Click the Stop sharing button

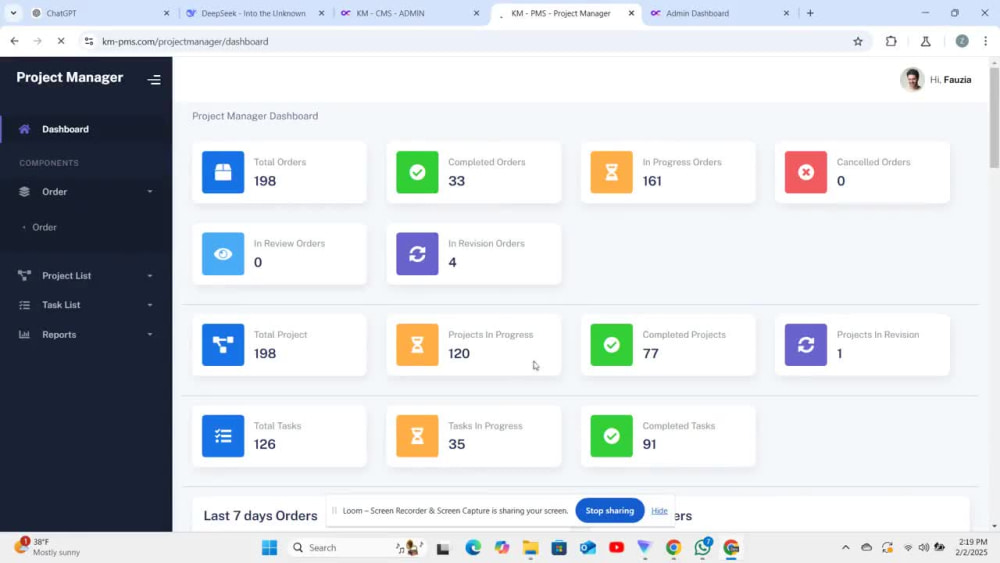[610, 511]
